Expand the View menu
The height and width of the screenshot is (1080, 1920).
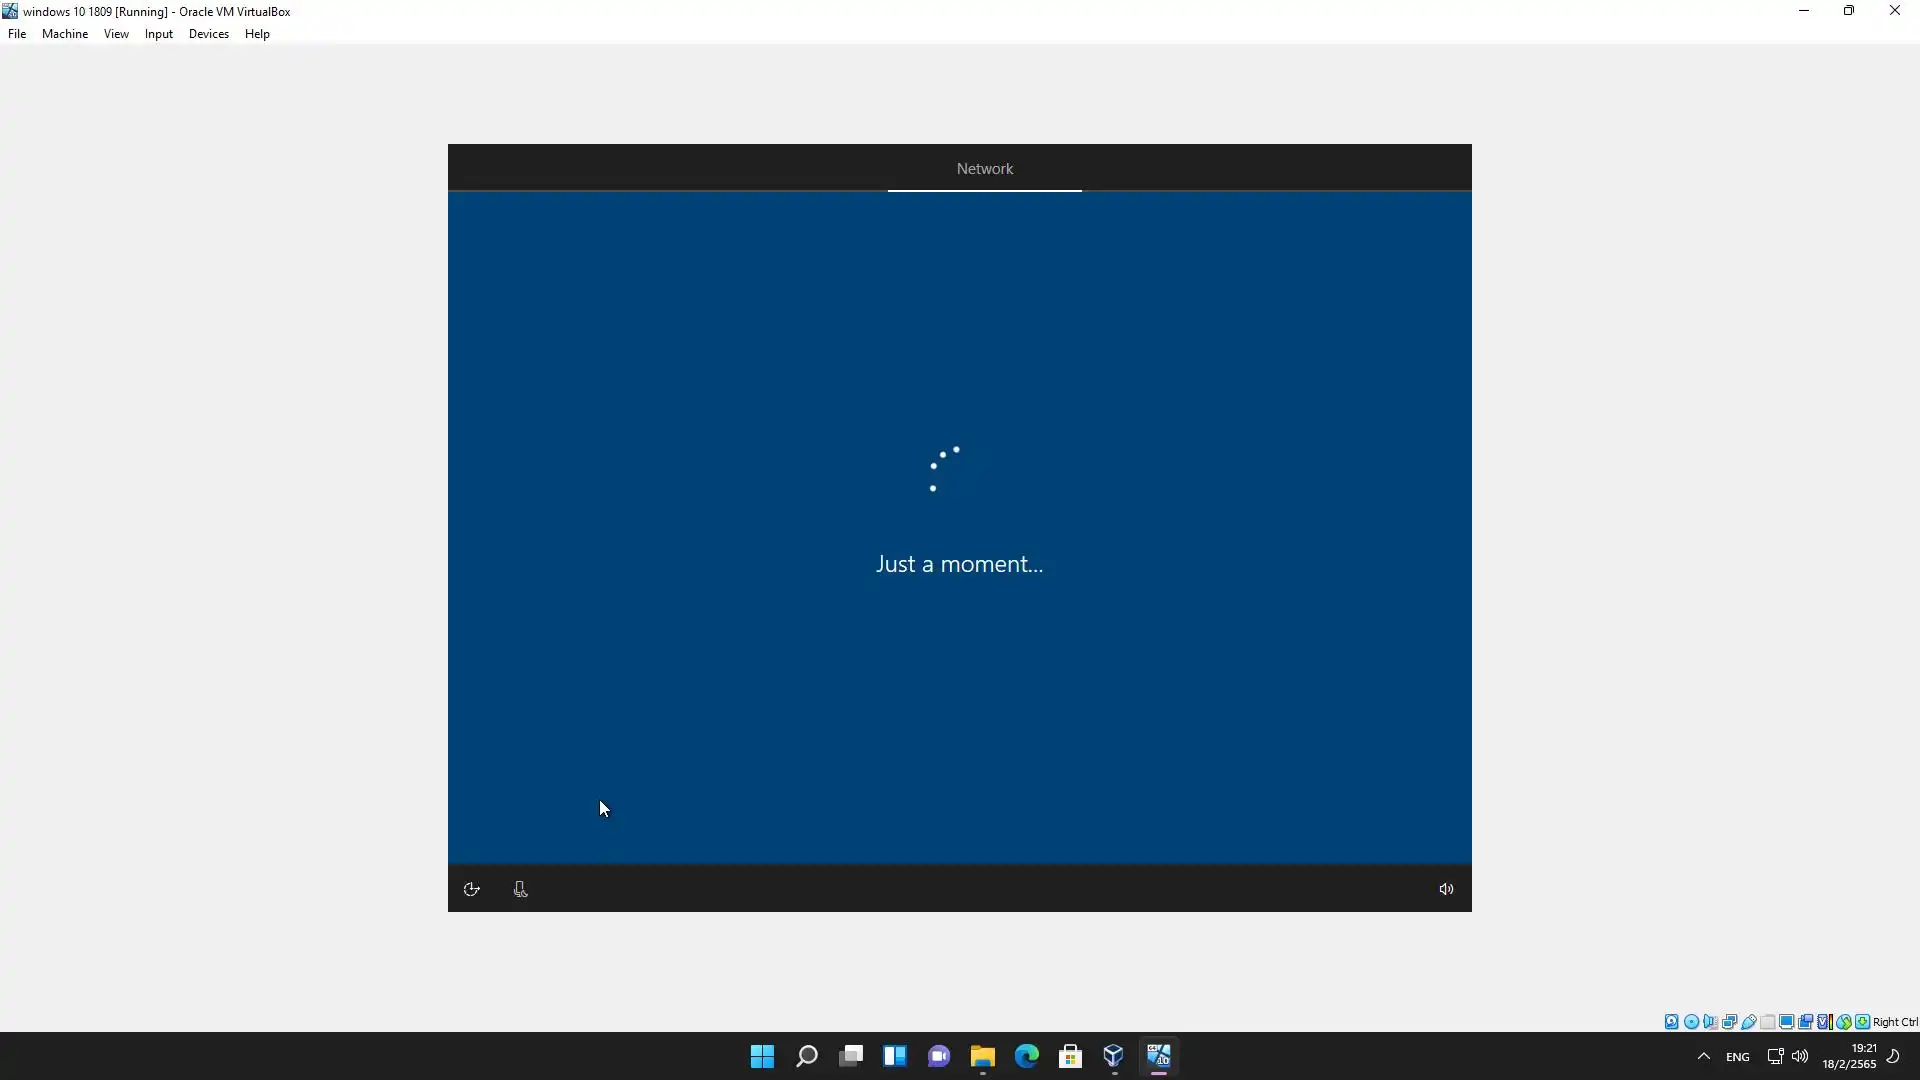116,34
